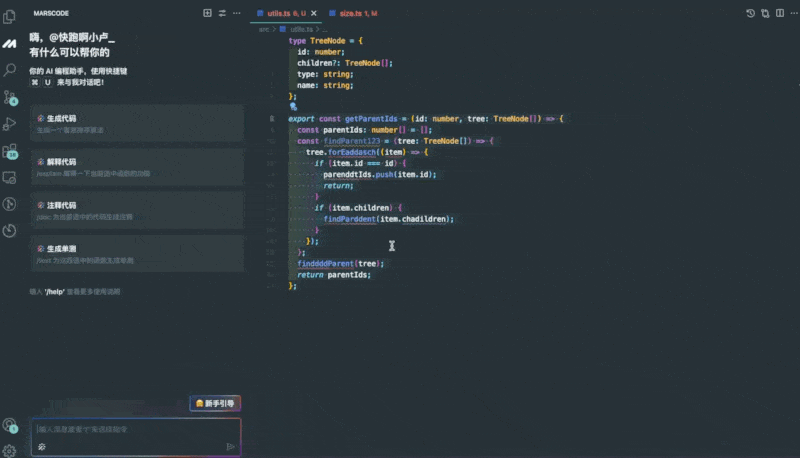800x458 pixels.
Task: Focus the MarsCode chat input field
Action: tap(136, 429)
